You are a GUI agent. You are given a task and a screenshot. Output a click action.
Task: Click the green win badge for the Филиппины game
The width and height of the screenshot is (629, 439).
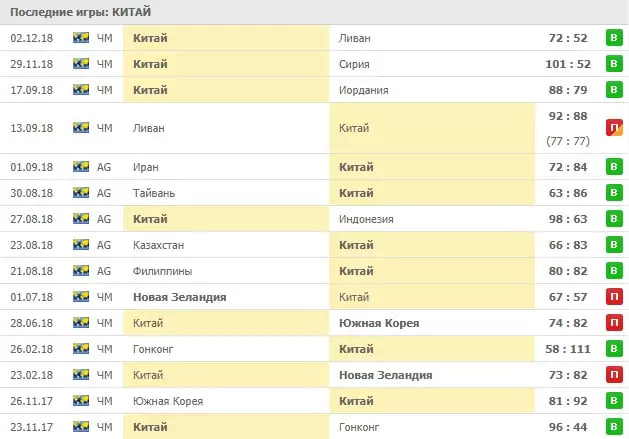[x=614, y=271]
